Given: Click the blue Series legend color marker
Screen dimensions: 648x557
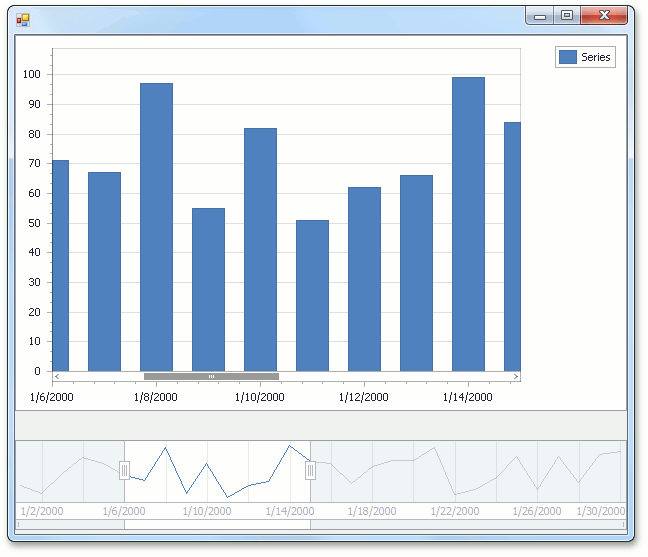Looking at the screenshot, I should click(568, 57).
